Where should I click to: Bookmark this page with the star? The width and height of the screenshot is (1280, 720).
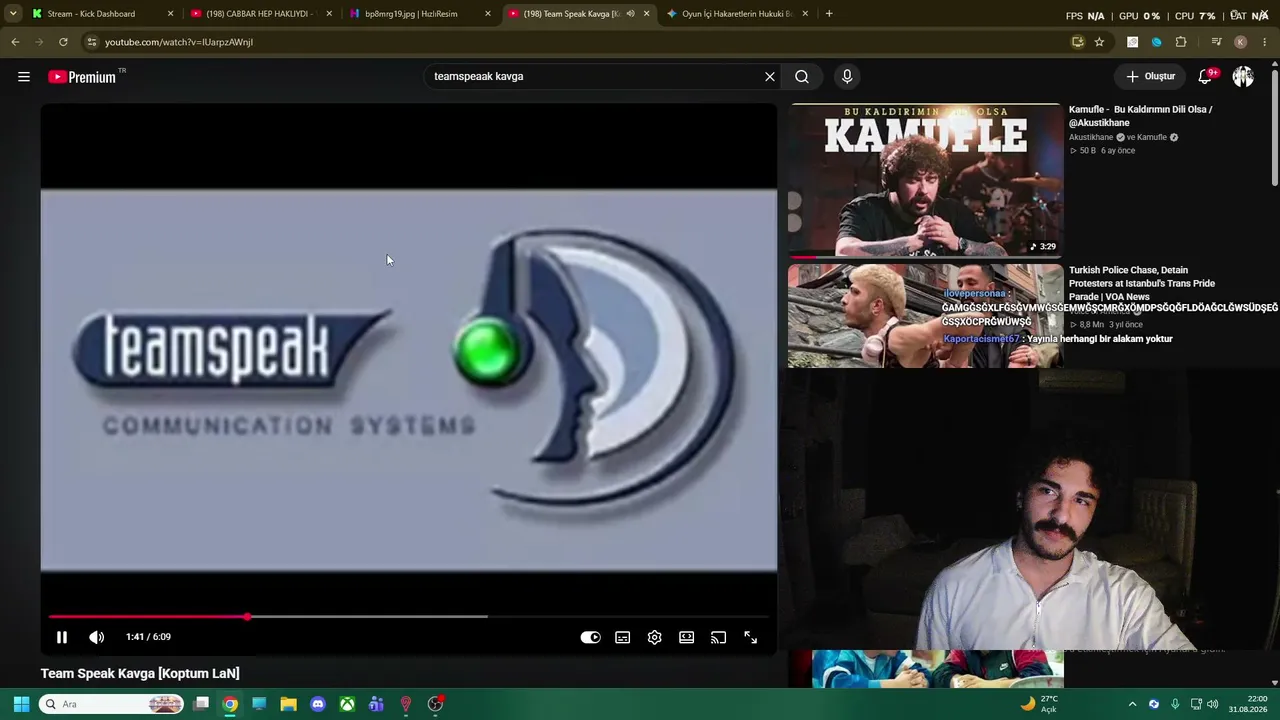[1099, 42]
